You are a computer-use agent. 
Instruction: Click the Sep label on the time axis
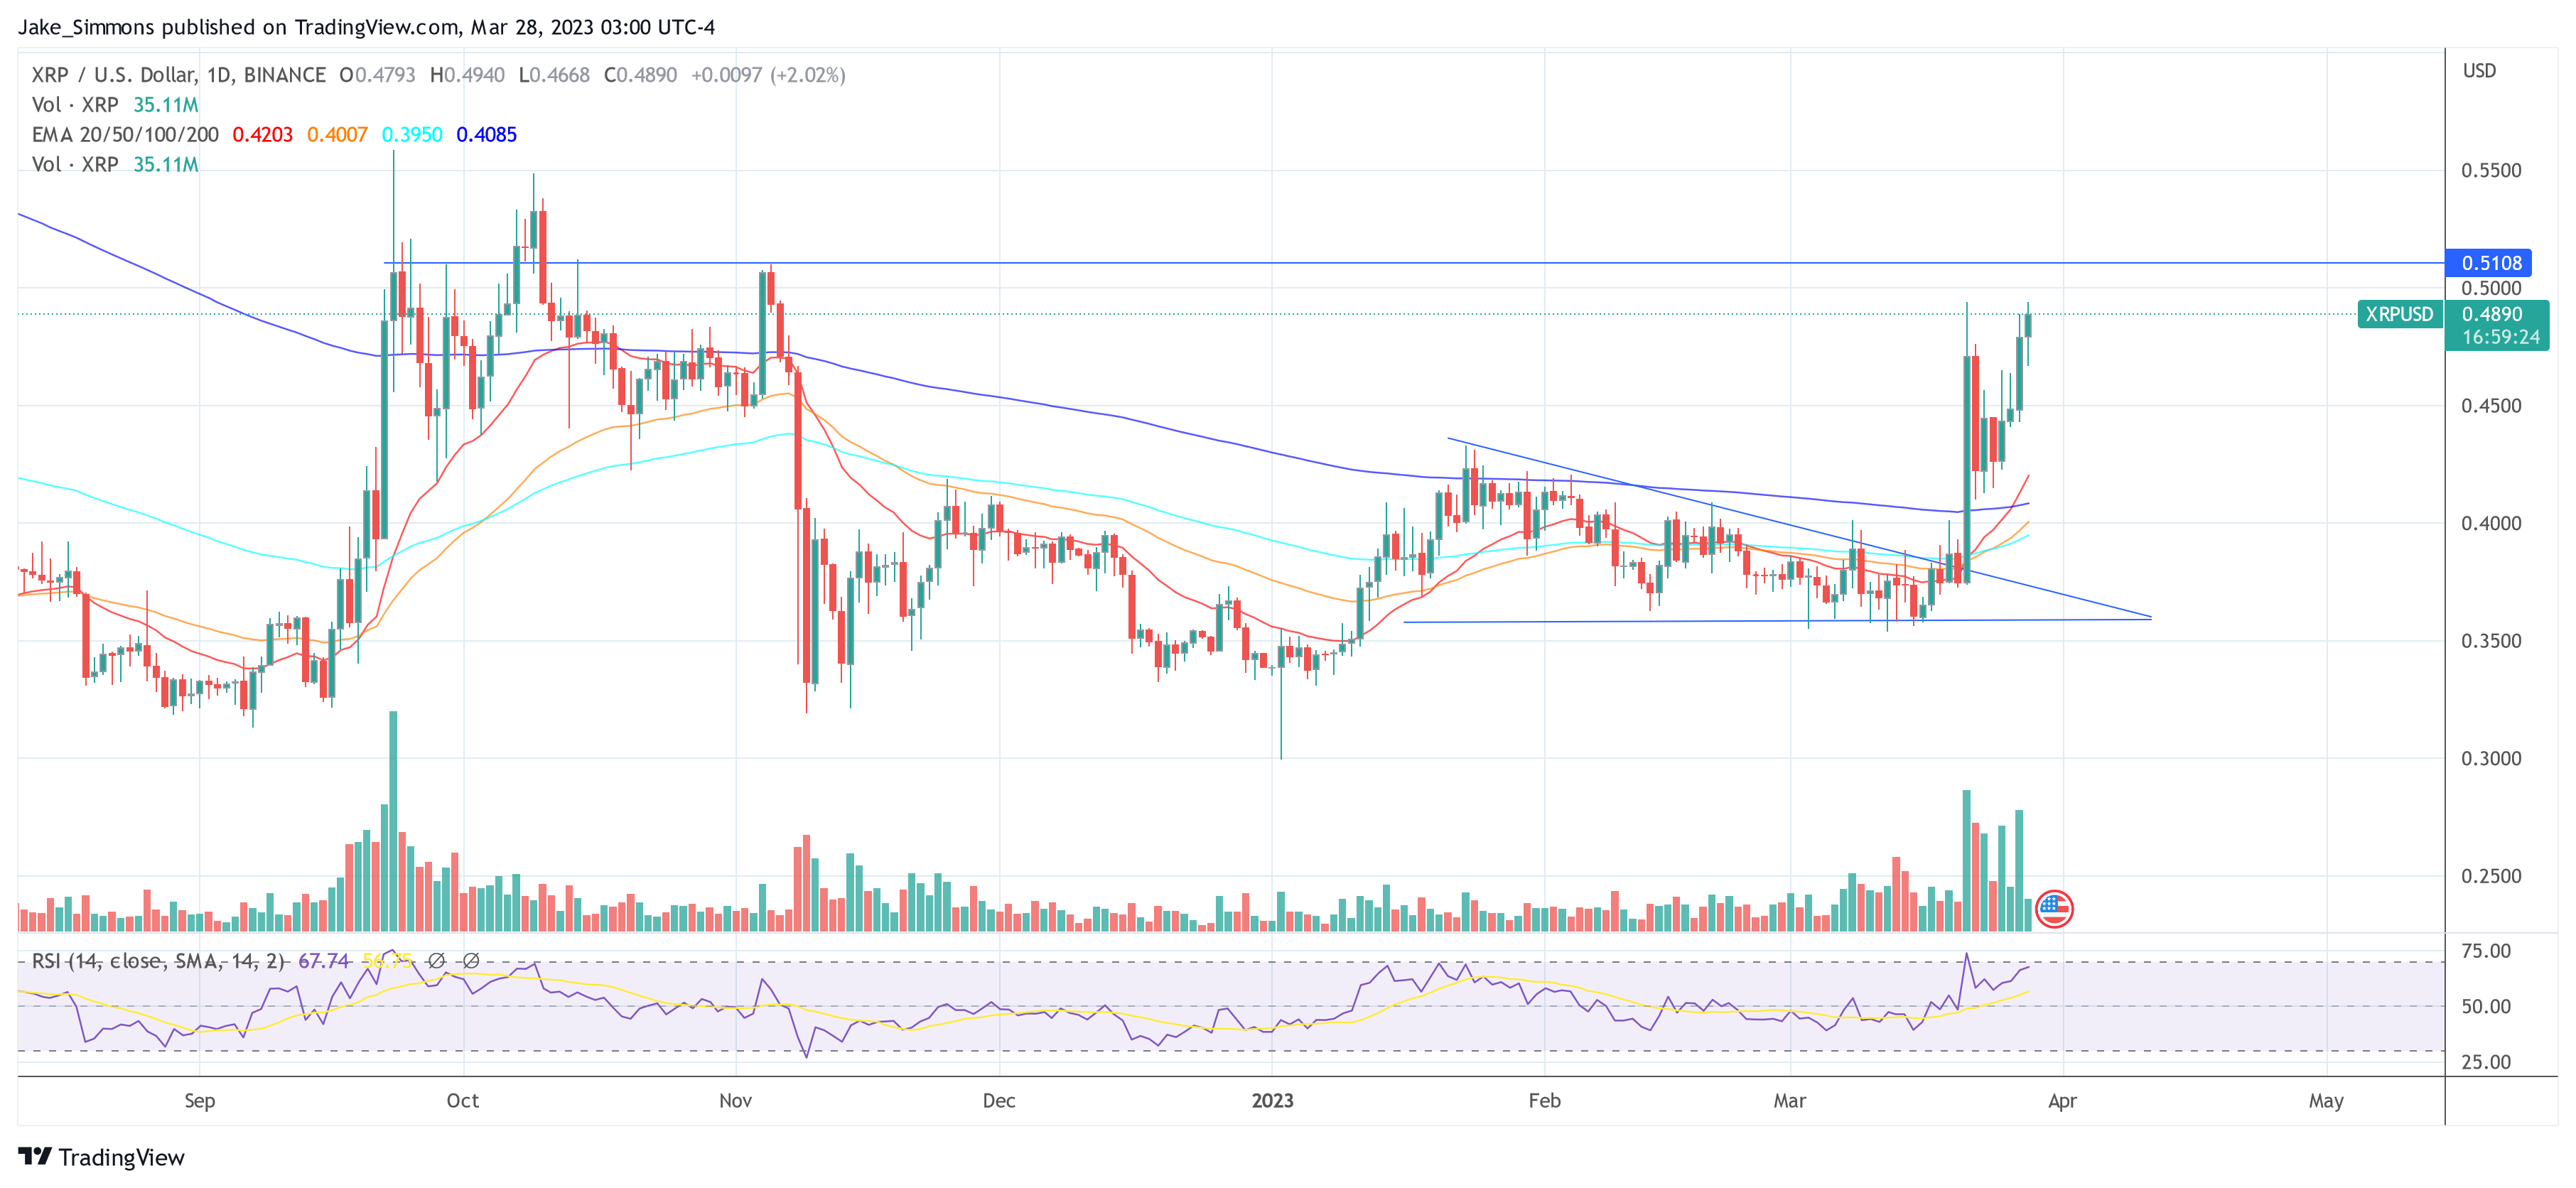pos(200,1101)
